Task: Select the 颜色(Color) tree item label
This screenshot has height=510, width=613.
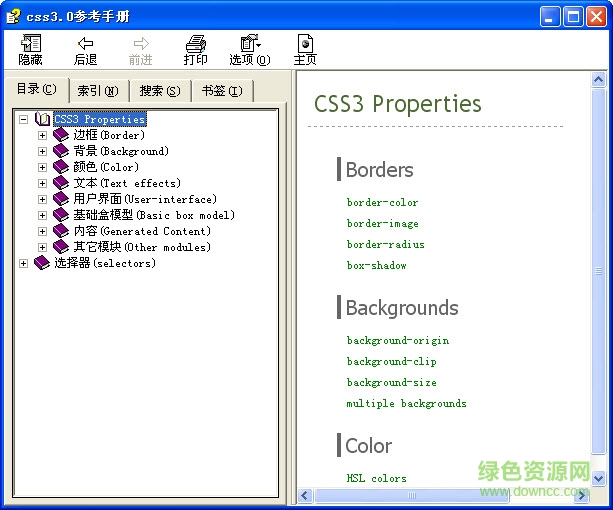Action: coord(106,167)
